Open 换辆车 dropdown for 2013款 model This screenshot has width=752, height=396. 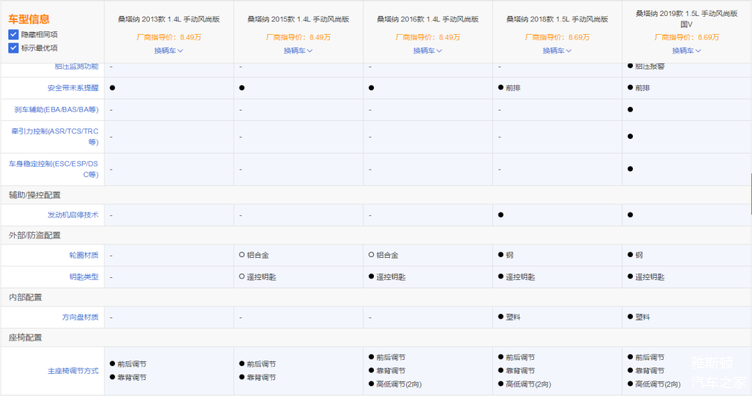(169, 50)
